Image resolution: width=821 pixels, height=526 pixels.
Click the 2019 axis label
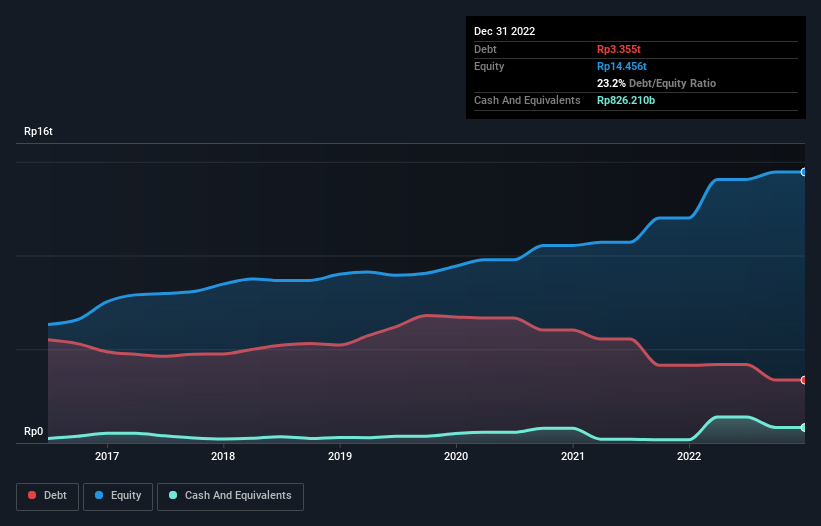[x=340, y=456]
